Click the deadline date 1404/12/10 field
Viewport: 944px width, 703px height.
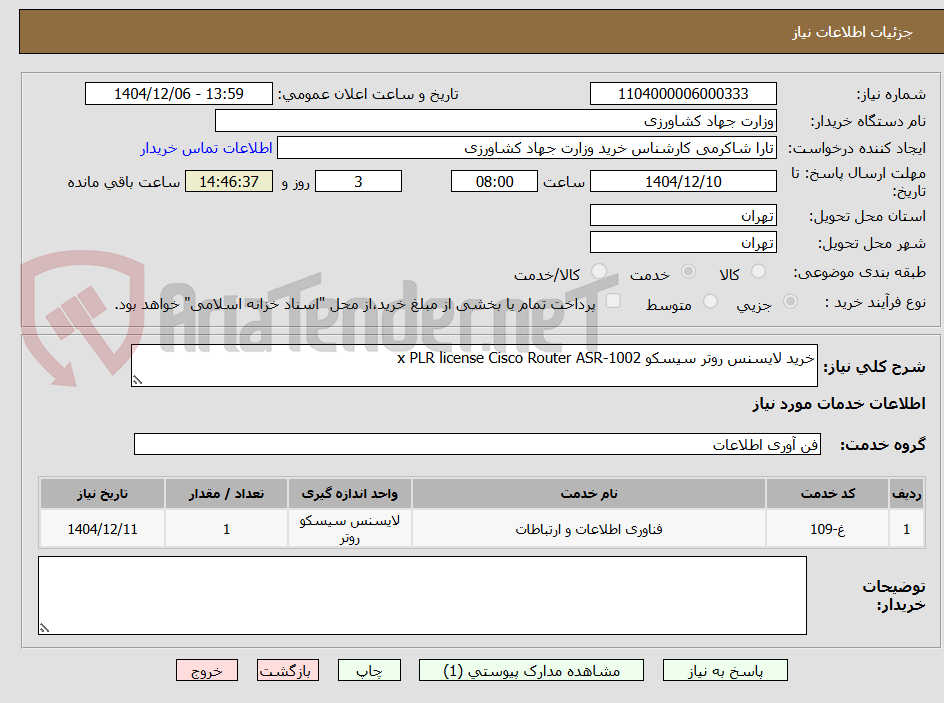coord(683,181)
